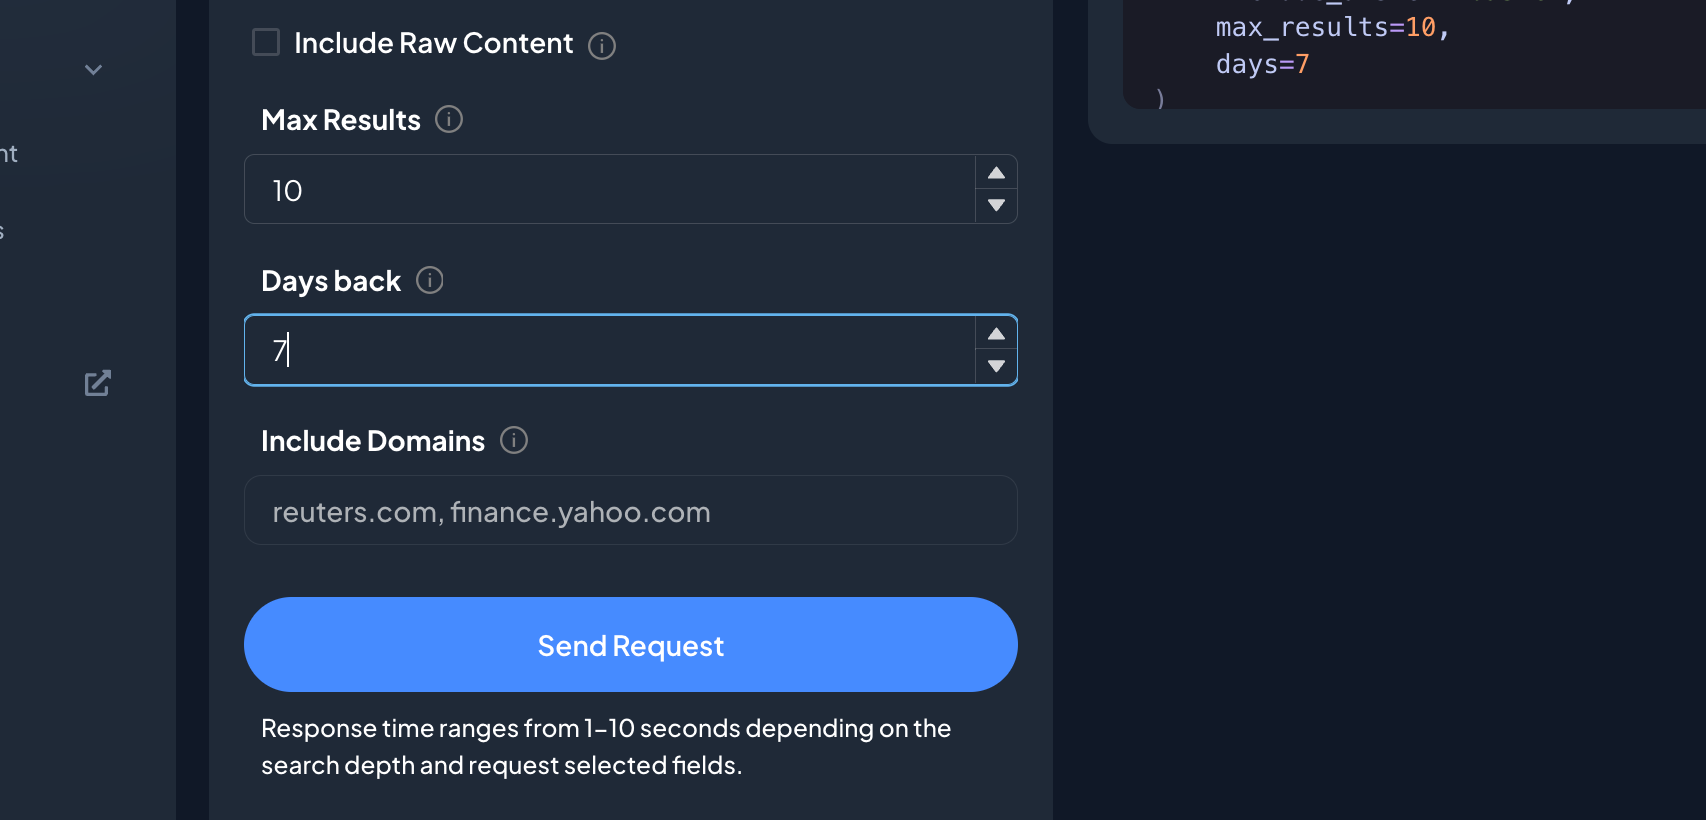Click the Max Results label text

[x=341, y=120]
